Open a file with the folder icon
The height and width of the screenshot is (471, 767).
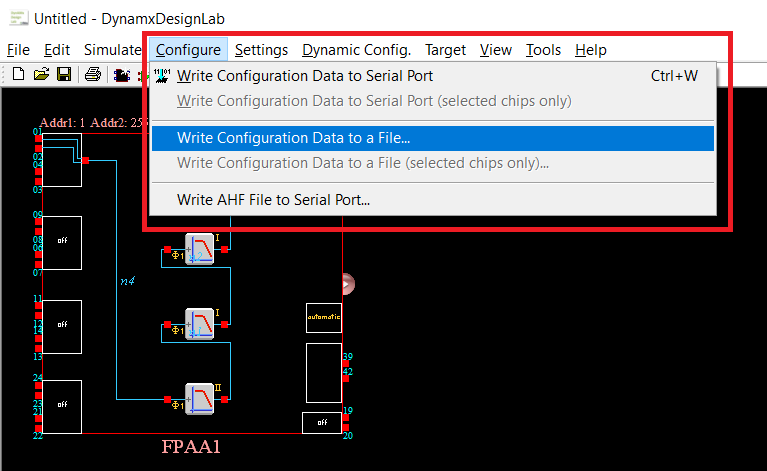pyautogui.click(x=41, y=75)
